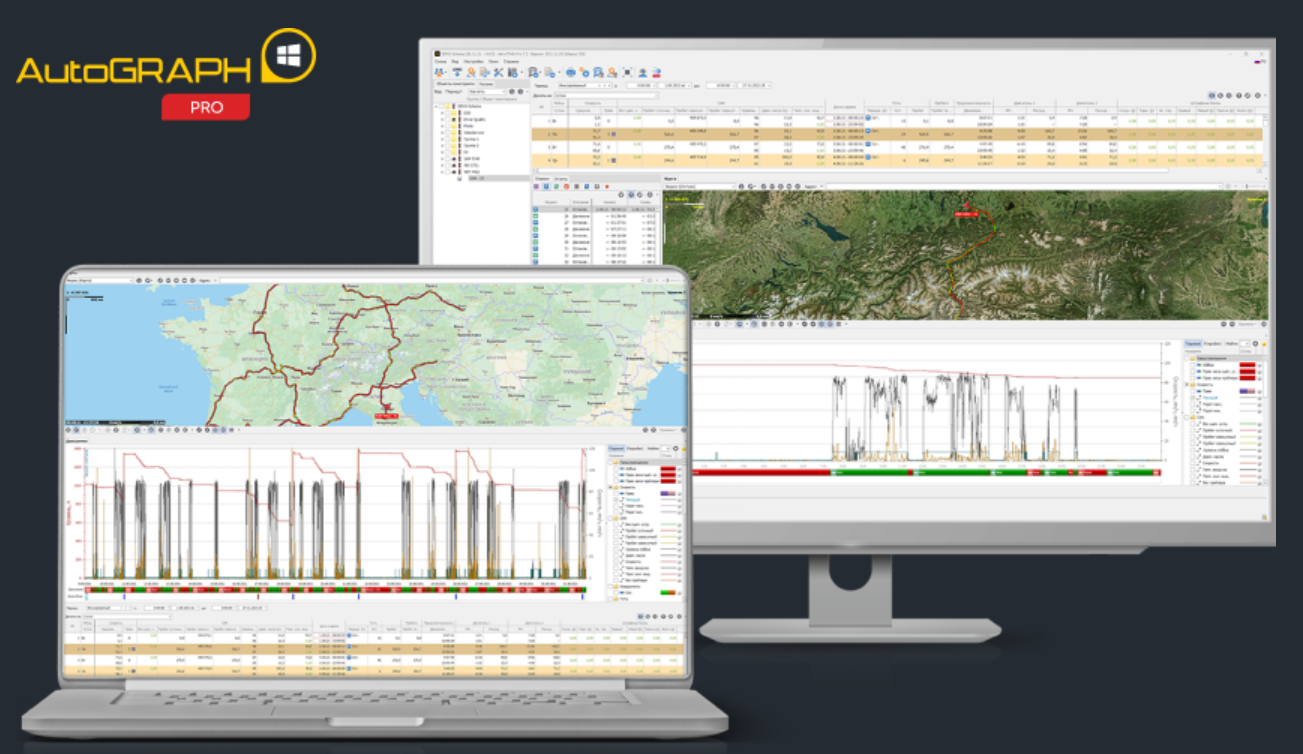This screenshot has width=1303, height=754.
Task: Click the red record dot in segments toolbar
Action: coord(607,187)
